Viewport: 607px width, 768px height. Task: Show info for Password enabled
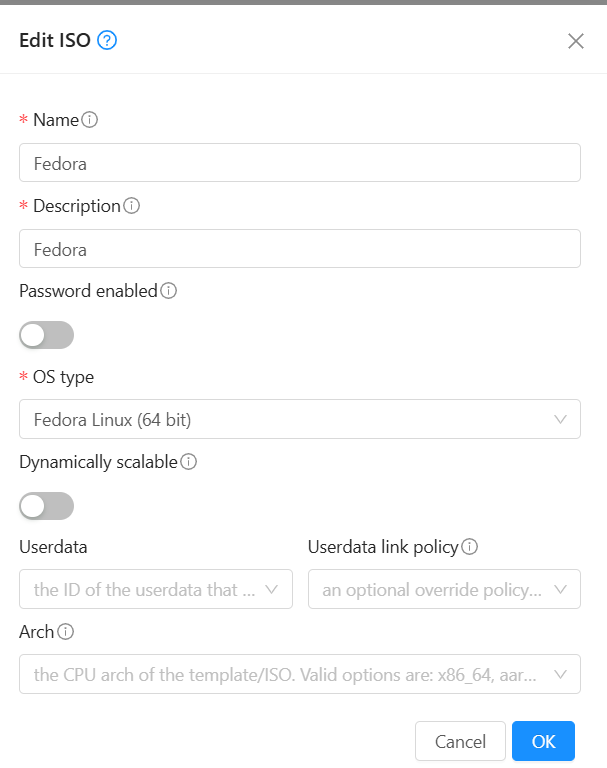169,291
